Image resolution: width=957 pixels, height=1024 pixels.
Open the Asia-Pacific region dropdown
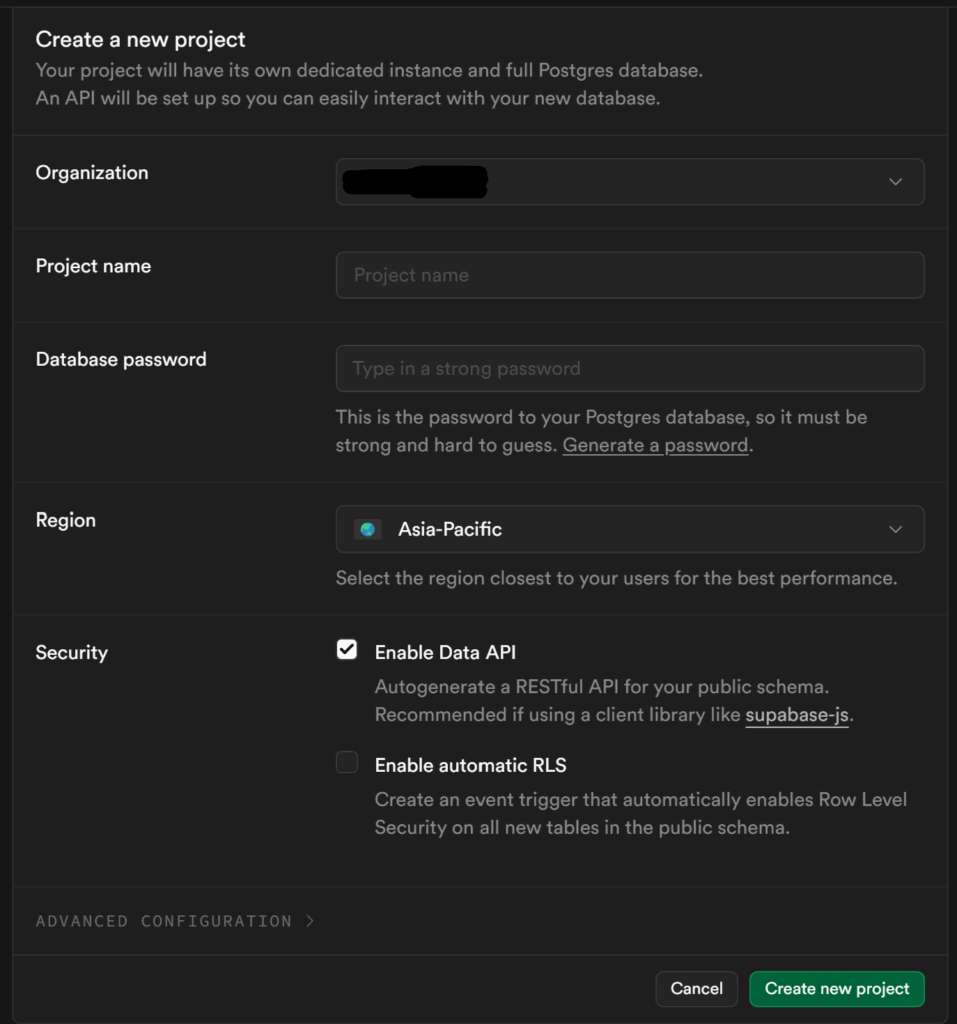(x=630, y=529)
